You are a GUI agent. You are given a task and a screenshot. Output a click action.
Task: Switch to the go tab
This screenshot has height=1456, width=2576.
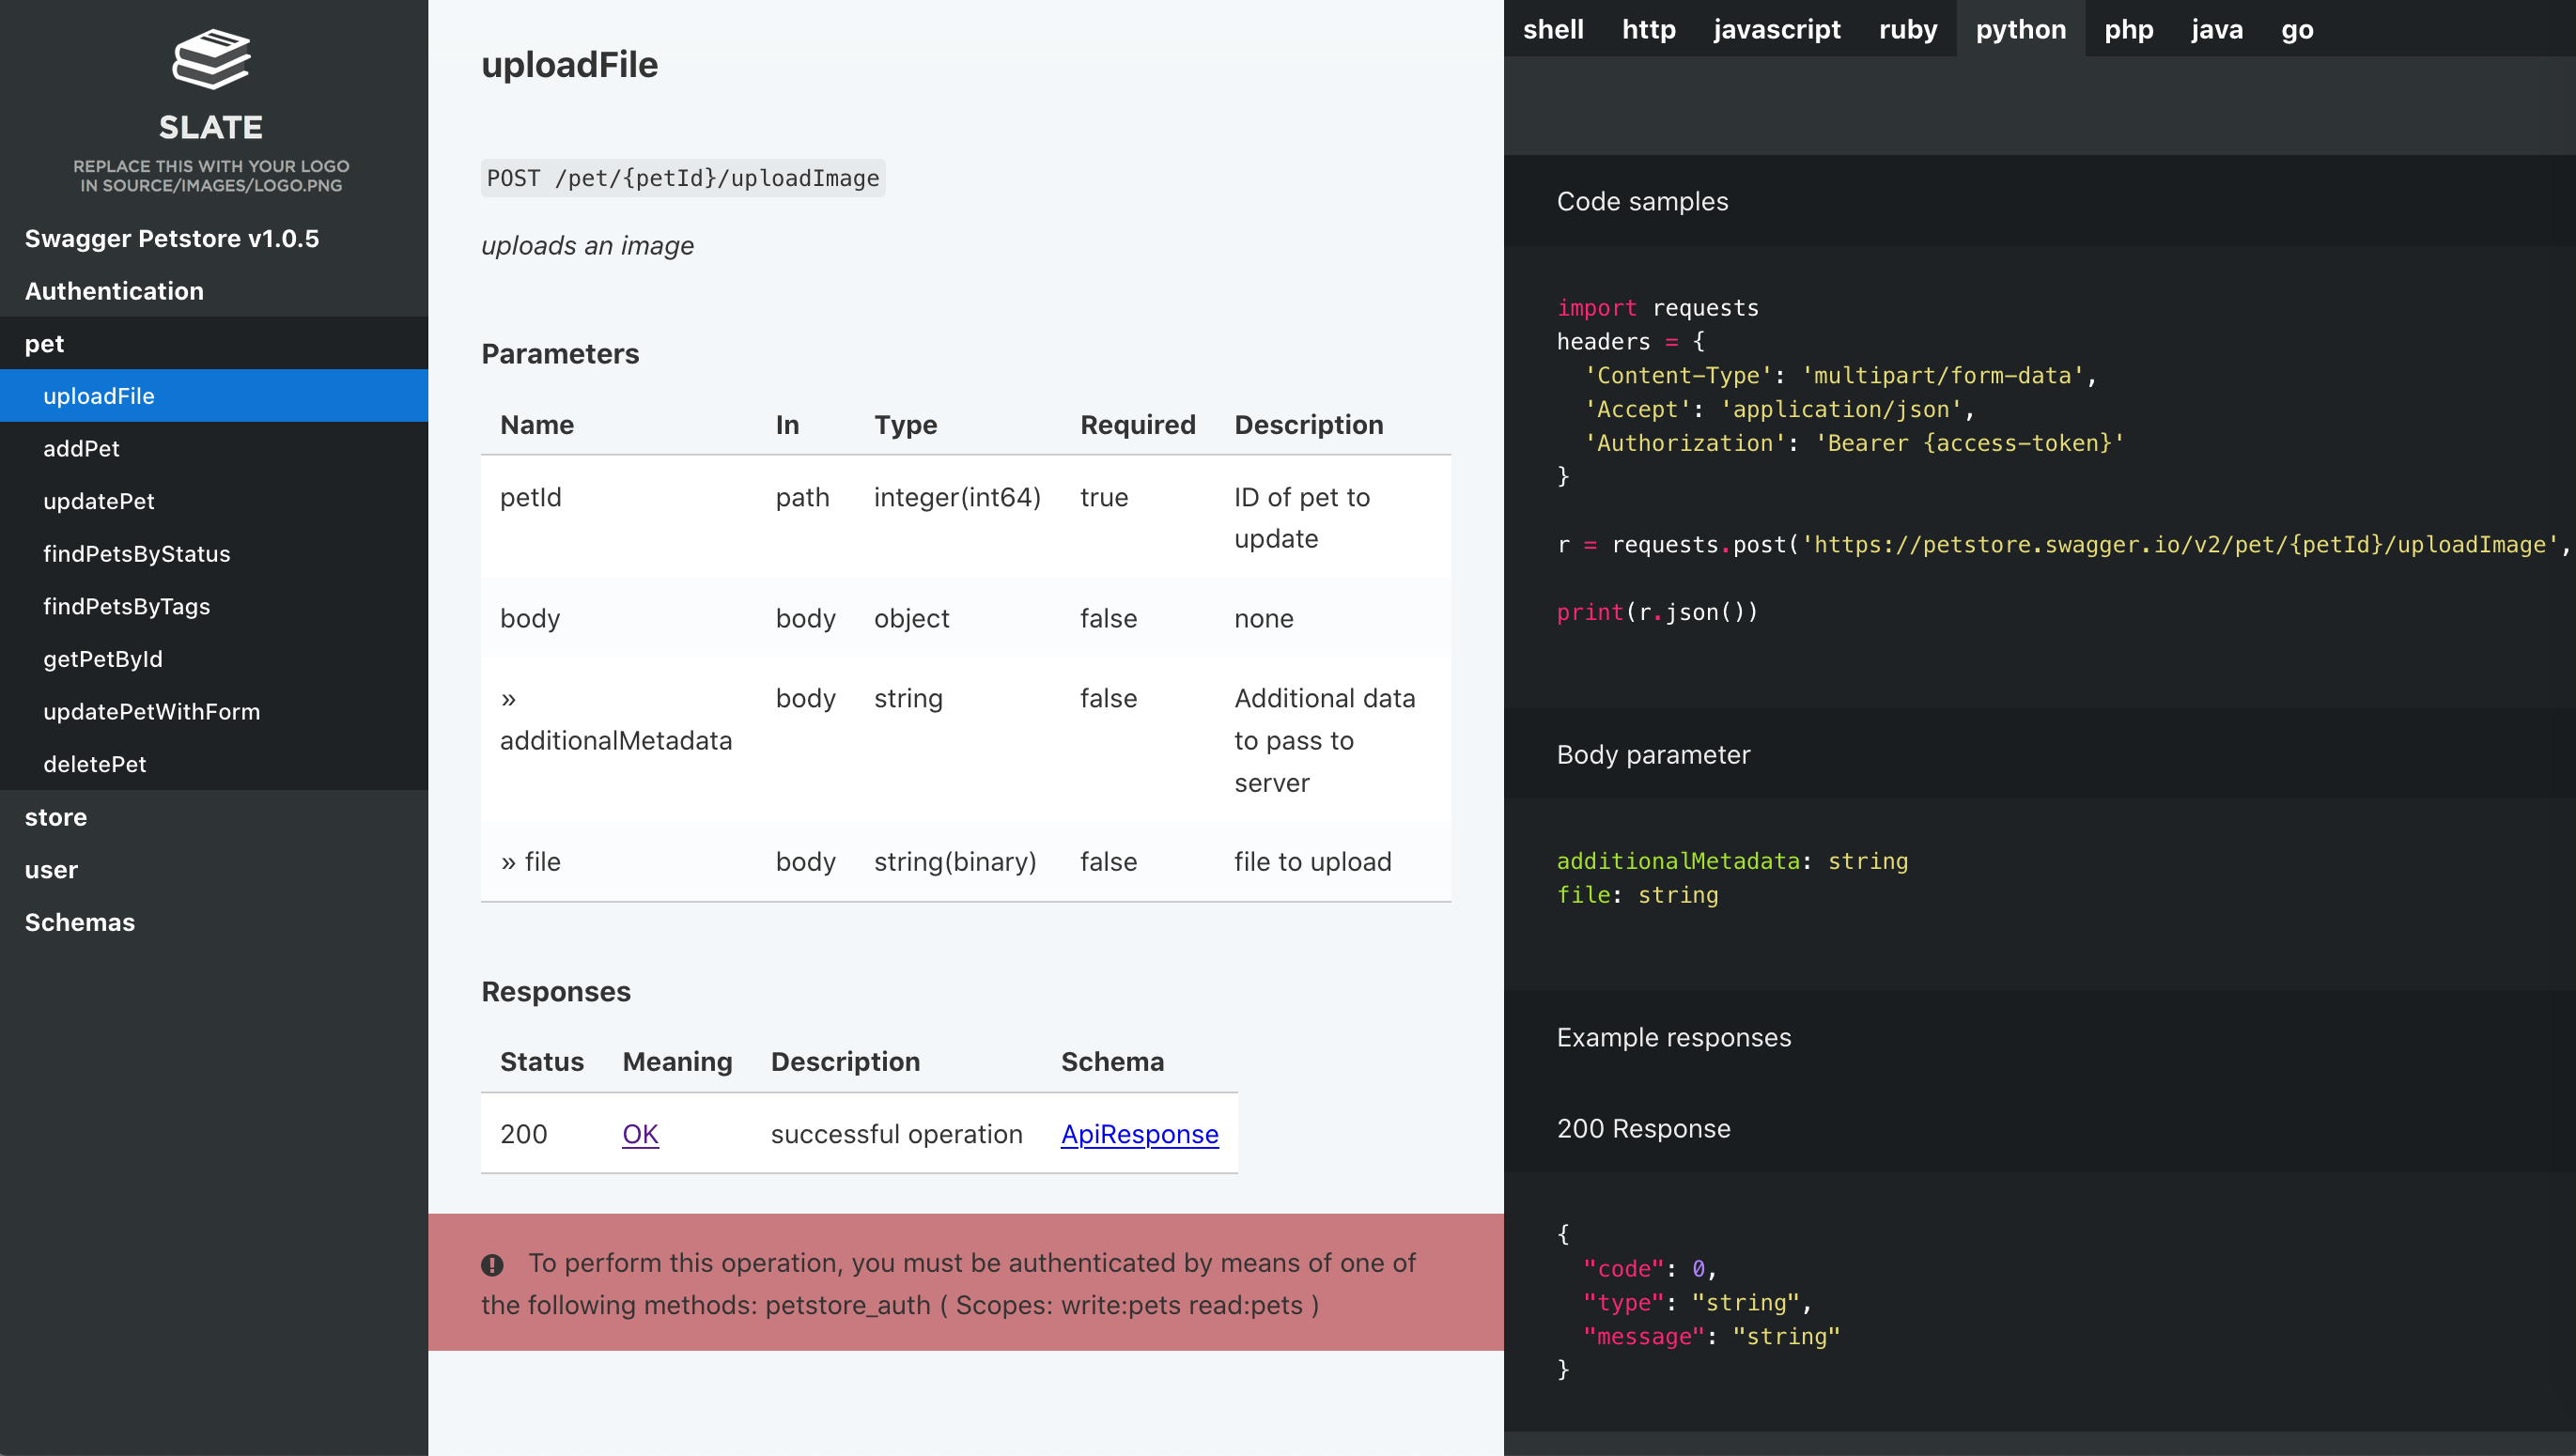[x=2296, y=29]
